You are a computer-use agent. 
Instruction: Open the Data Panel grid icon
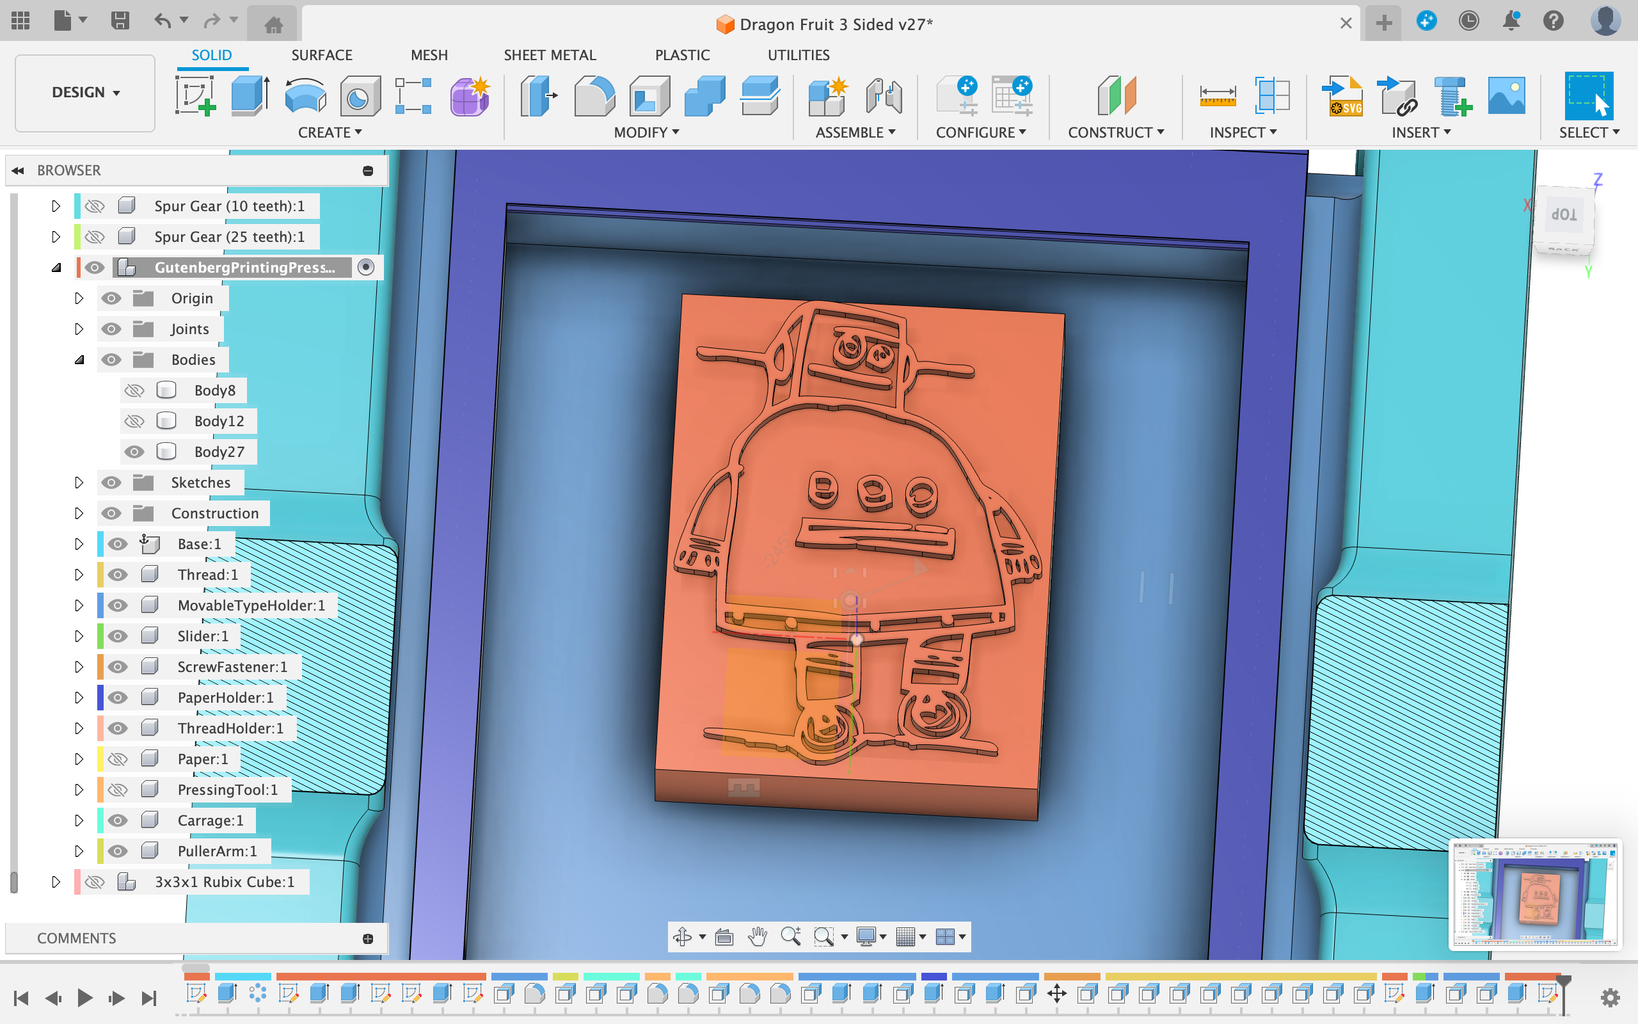coord(20,20)
